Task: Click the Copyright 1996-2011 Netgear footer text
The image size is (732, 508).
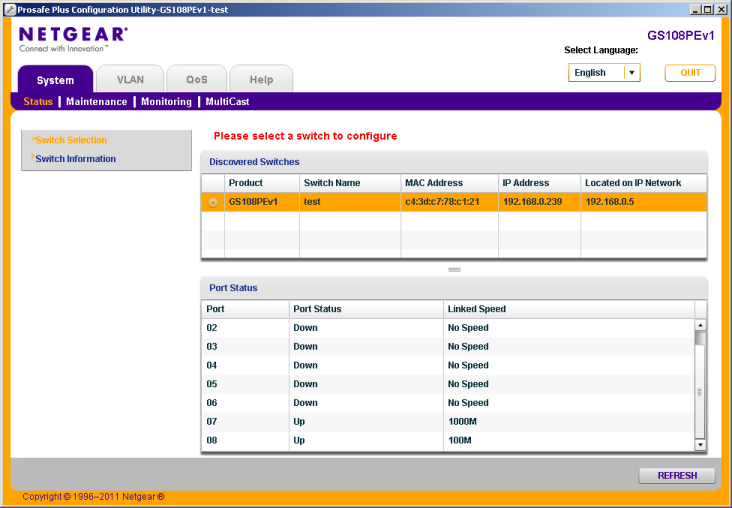Action: (93, 497)
